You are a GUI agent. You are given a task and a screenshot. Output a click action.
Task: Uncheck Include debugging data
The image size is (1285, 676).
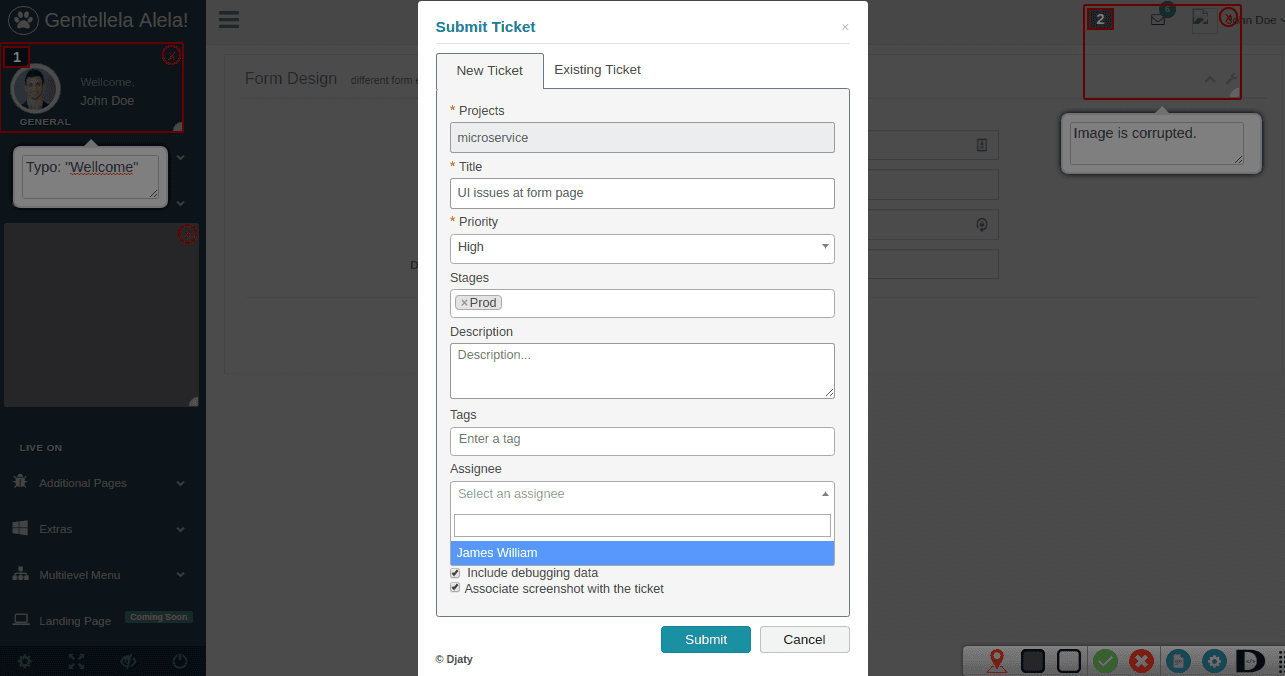click(455, 573)
